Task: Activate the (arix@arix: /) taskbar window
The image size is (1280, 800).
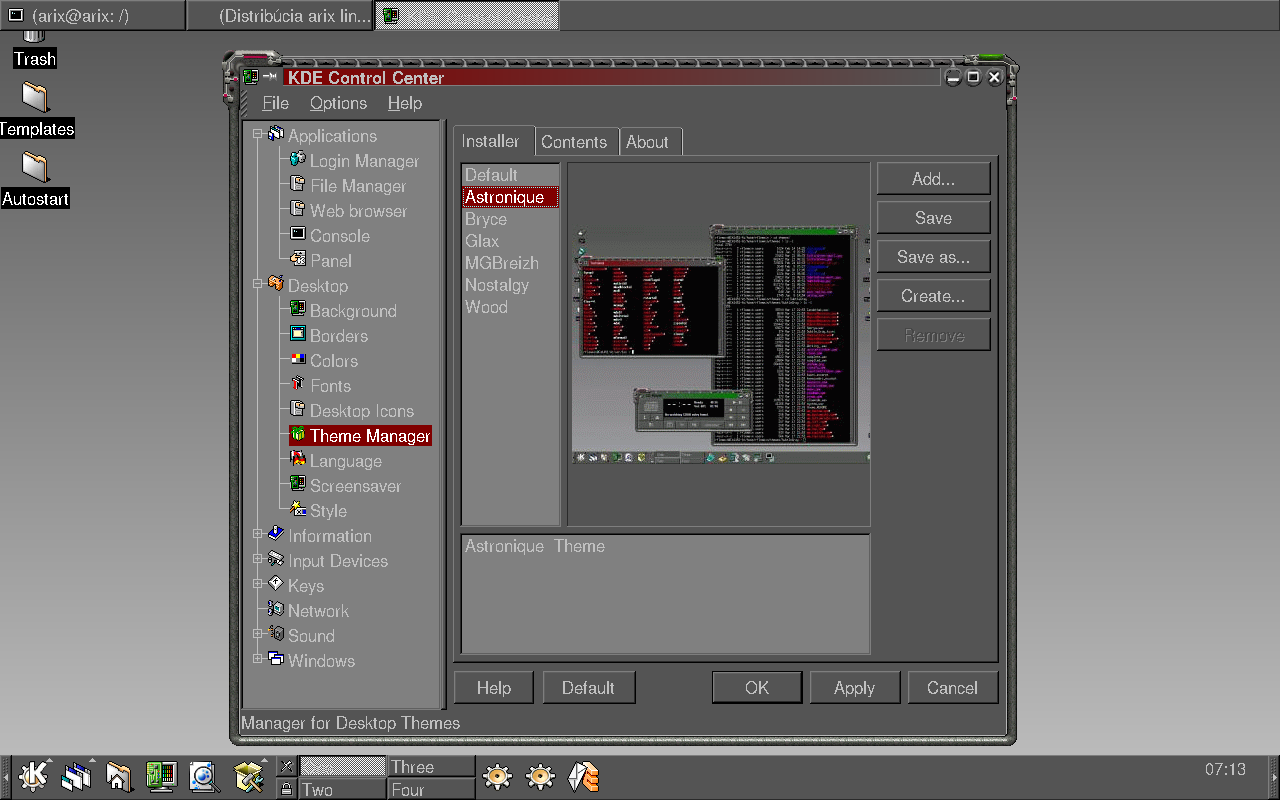Action: tap(93, 16)
